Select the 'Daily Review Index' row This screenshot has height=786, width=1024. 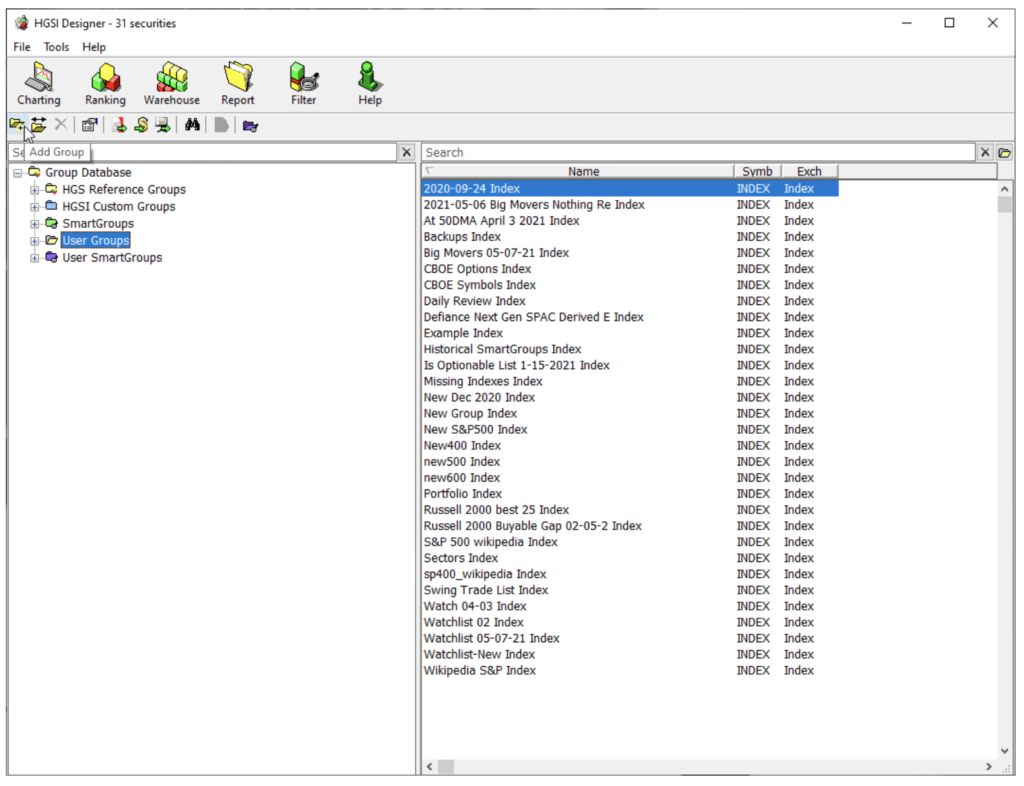(630, 301)
